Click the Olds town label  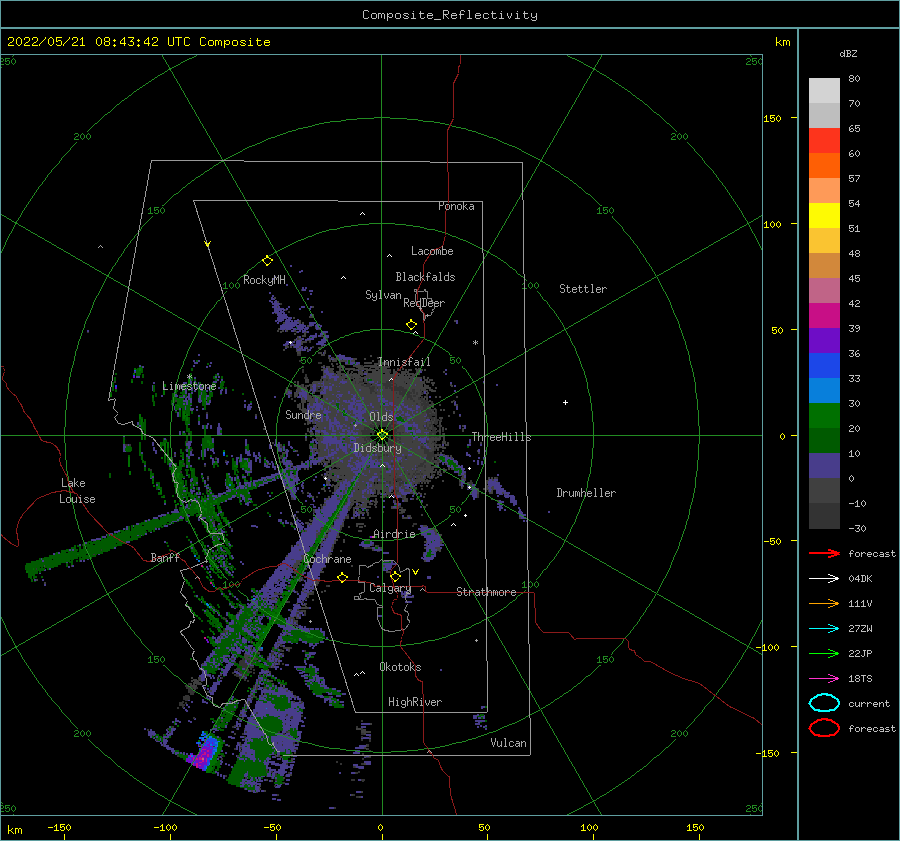pos(381,417)
